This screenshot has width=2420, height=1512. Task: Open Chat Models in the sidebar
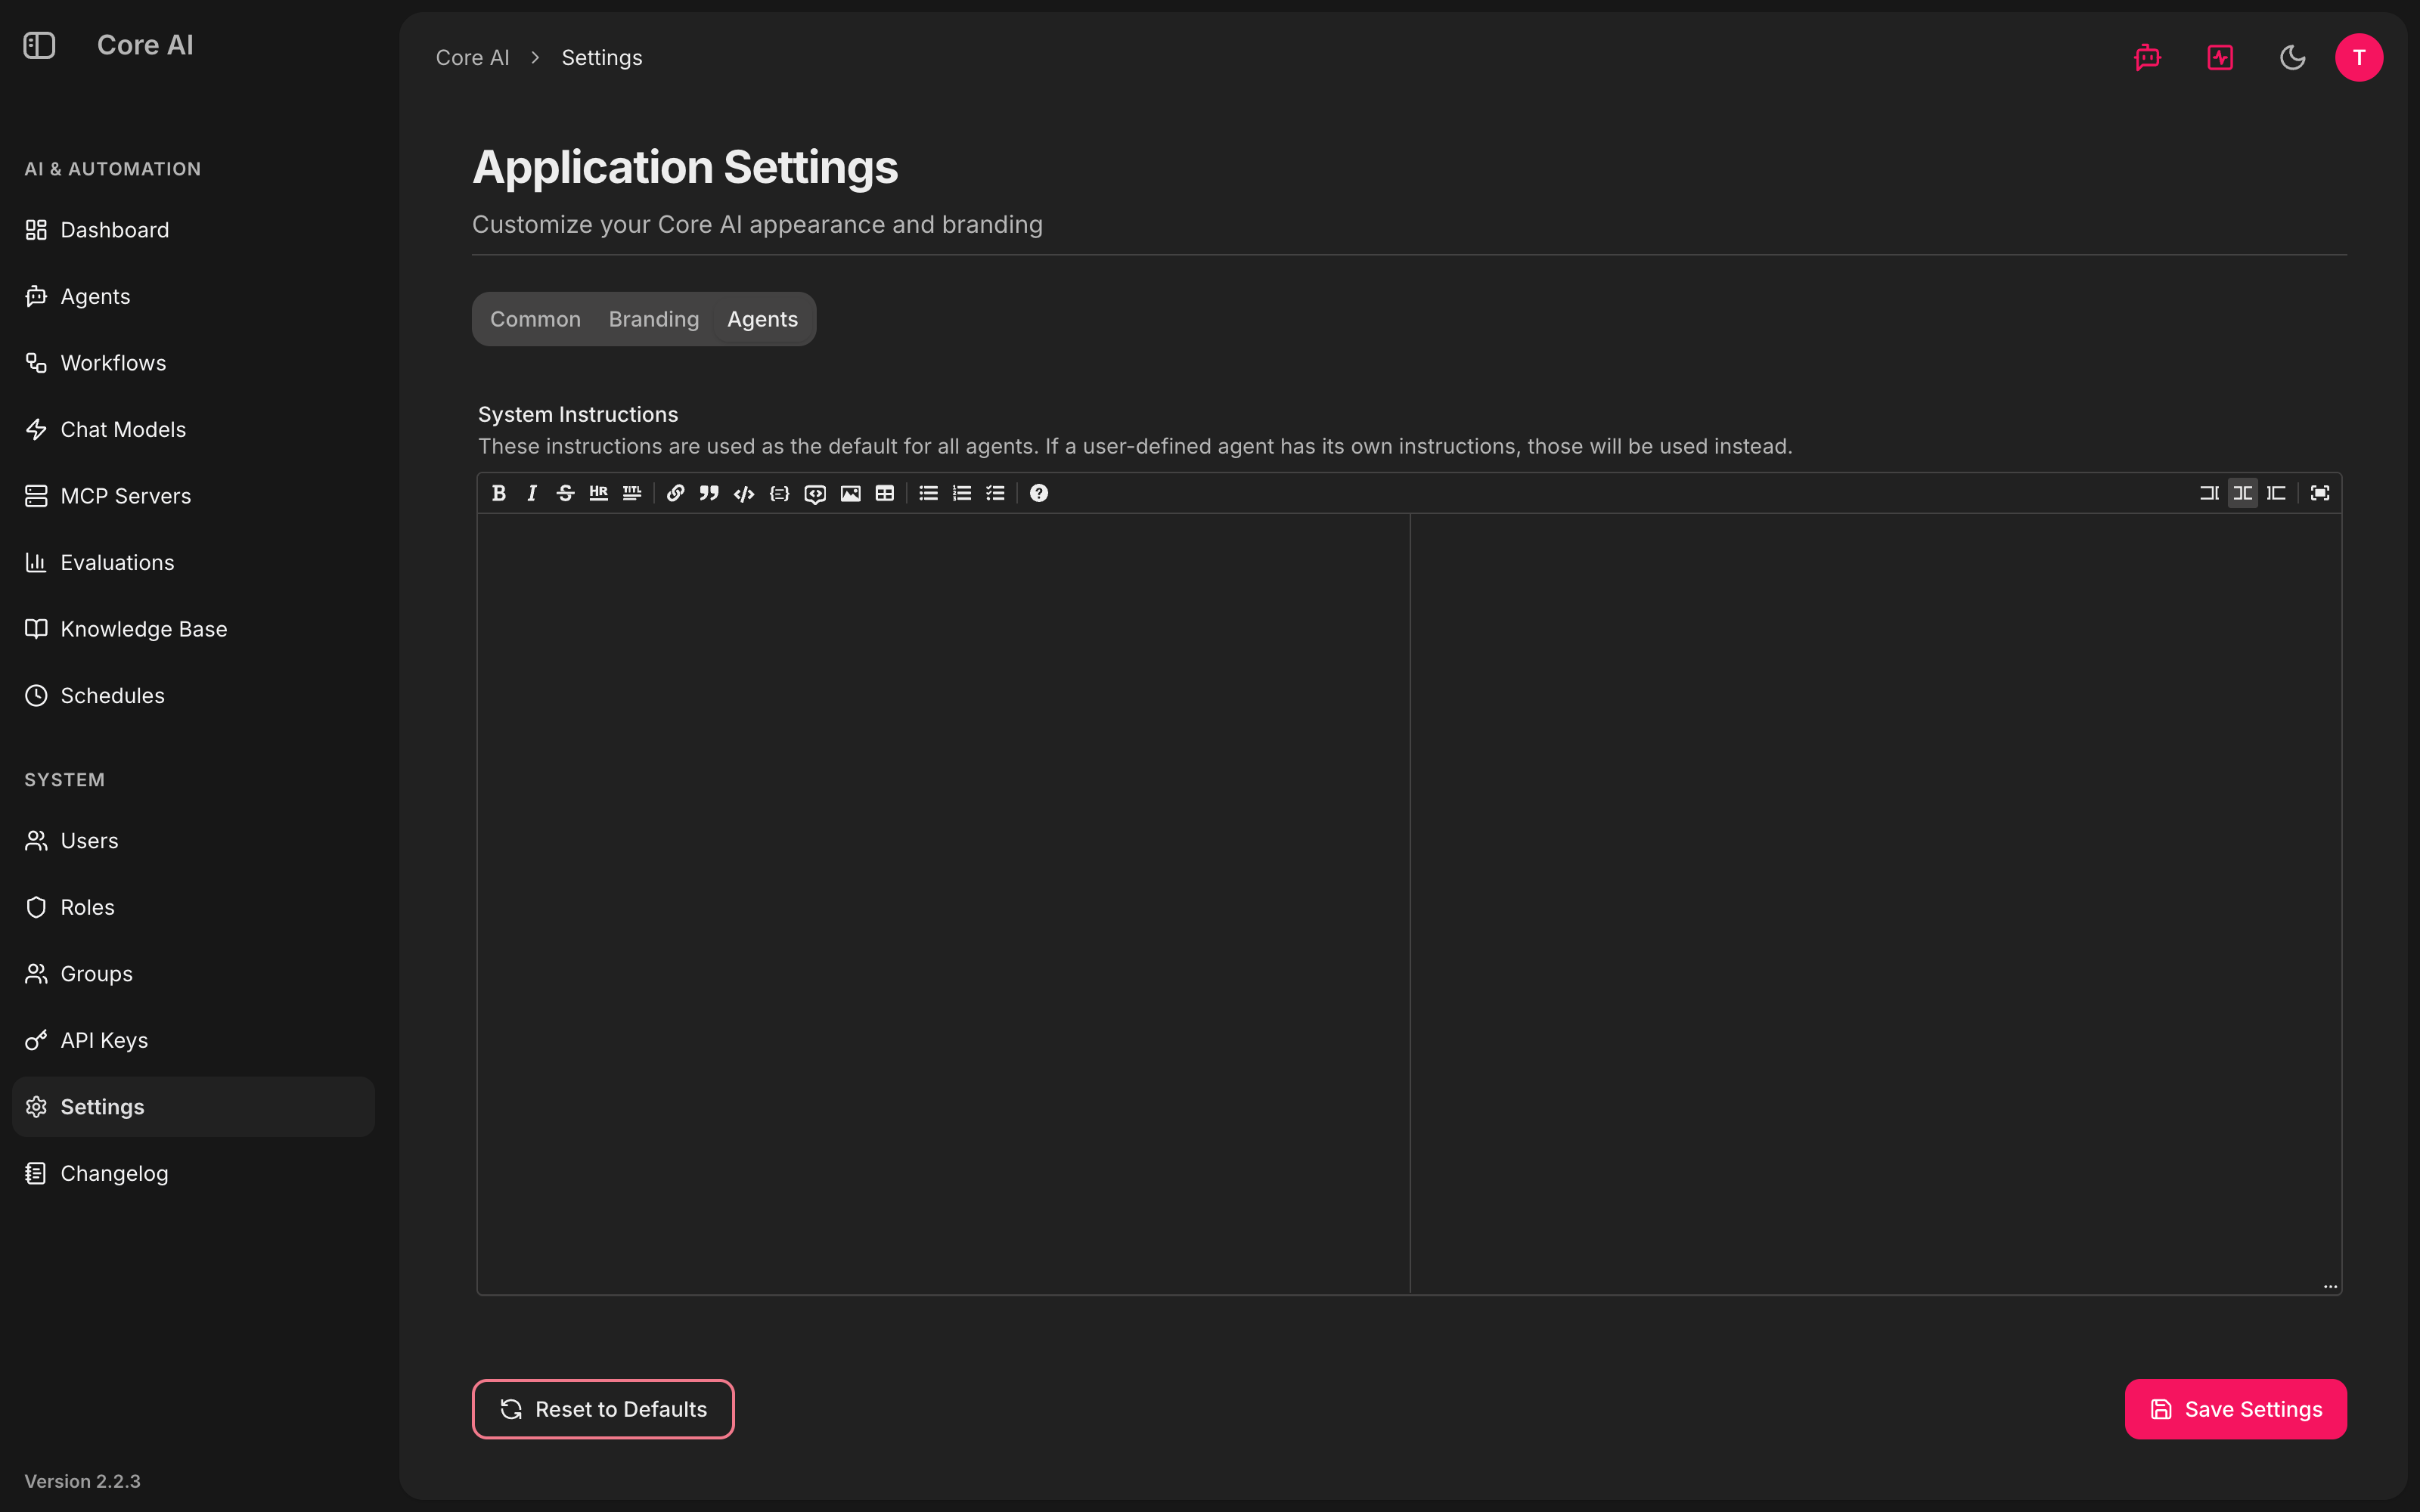193,429
